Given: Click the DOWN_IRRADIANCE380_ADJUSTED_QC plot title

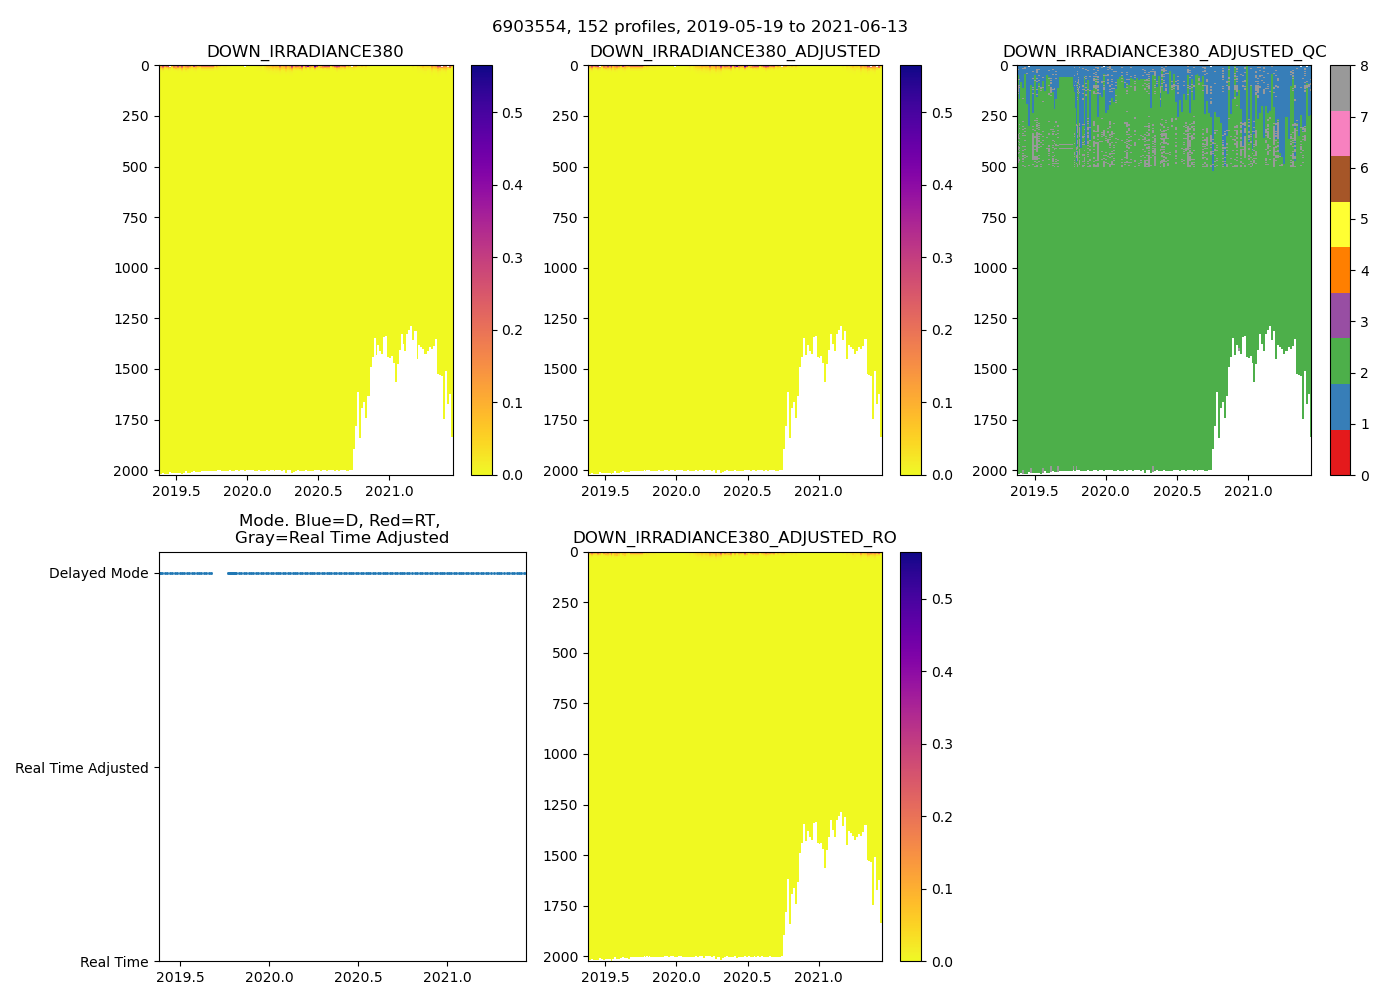Looking at the screenshot, I should [1164, 52].
